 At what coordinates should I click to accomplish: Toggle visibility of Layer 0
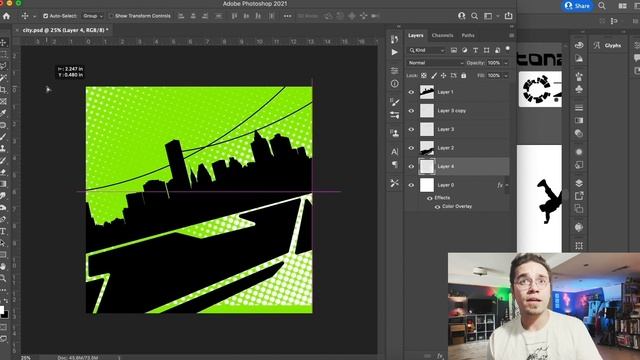pos(411,185)
